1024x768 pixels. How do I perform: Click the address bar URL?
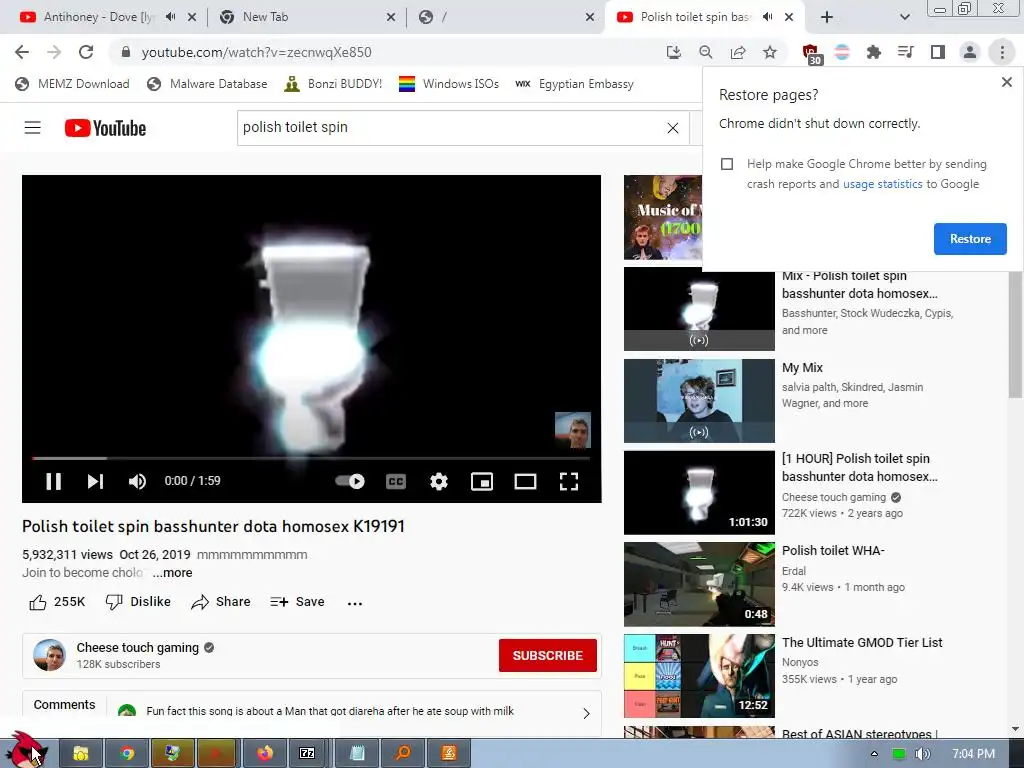pyautogui.click(x=256, y=52)
